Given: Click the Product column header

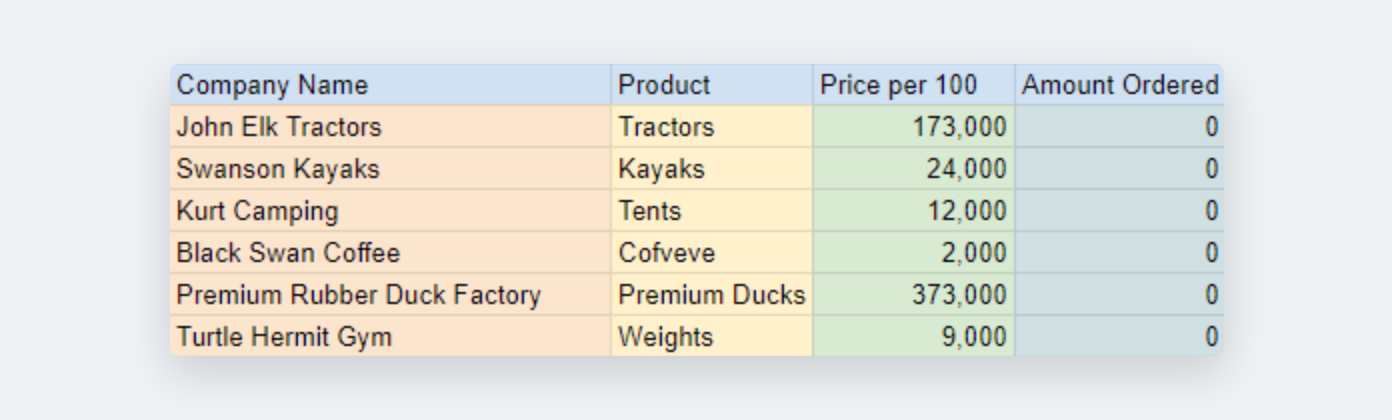Looking at the screenshot, I should (711, 85).
